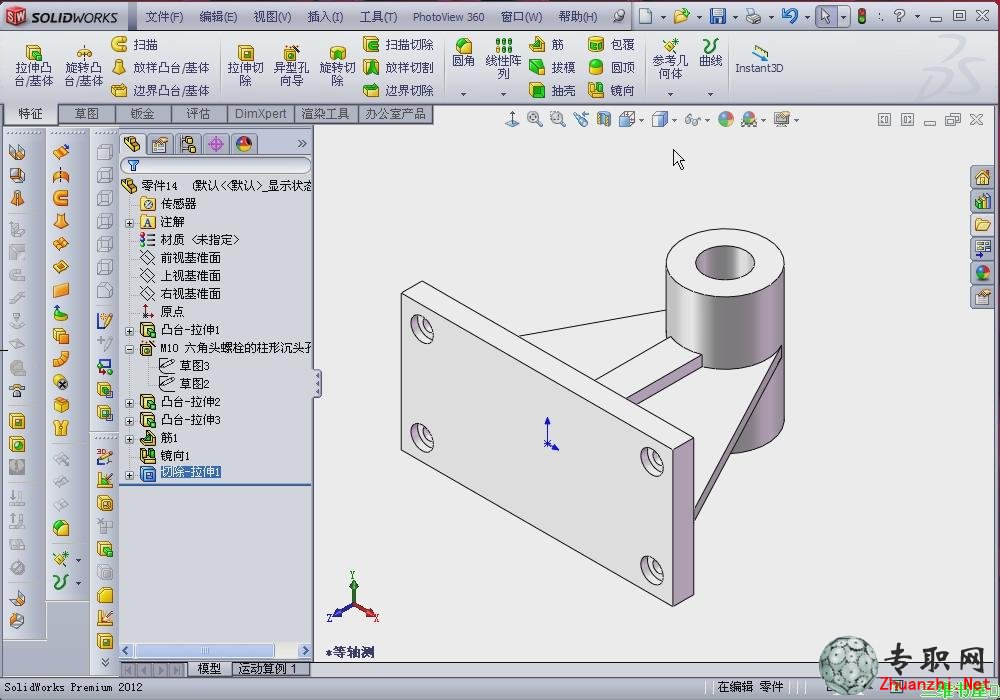
Task: Click the Shell (抽壳) tool
Action: (552, 90)
